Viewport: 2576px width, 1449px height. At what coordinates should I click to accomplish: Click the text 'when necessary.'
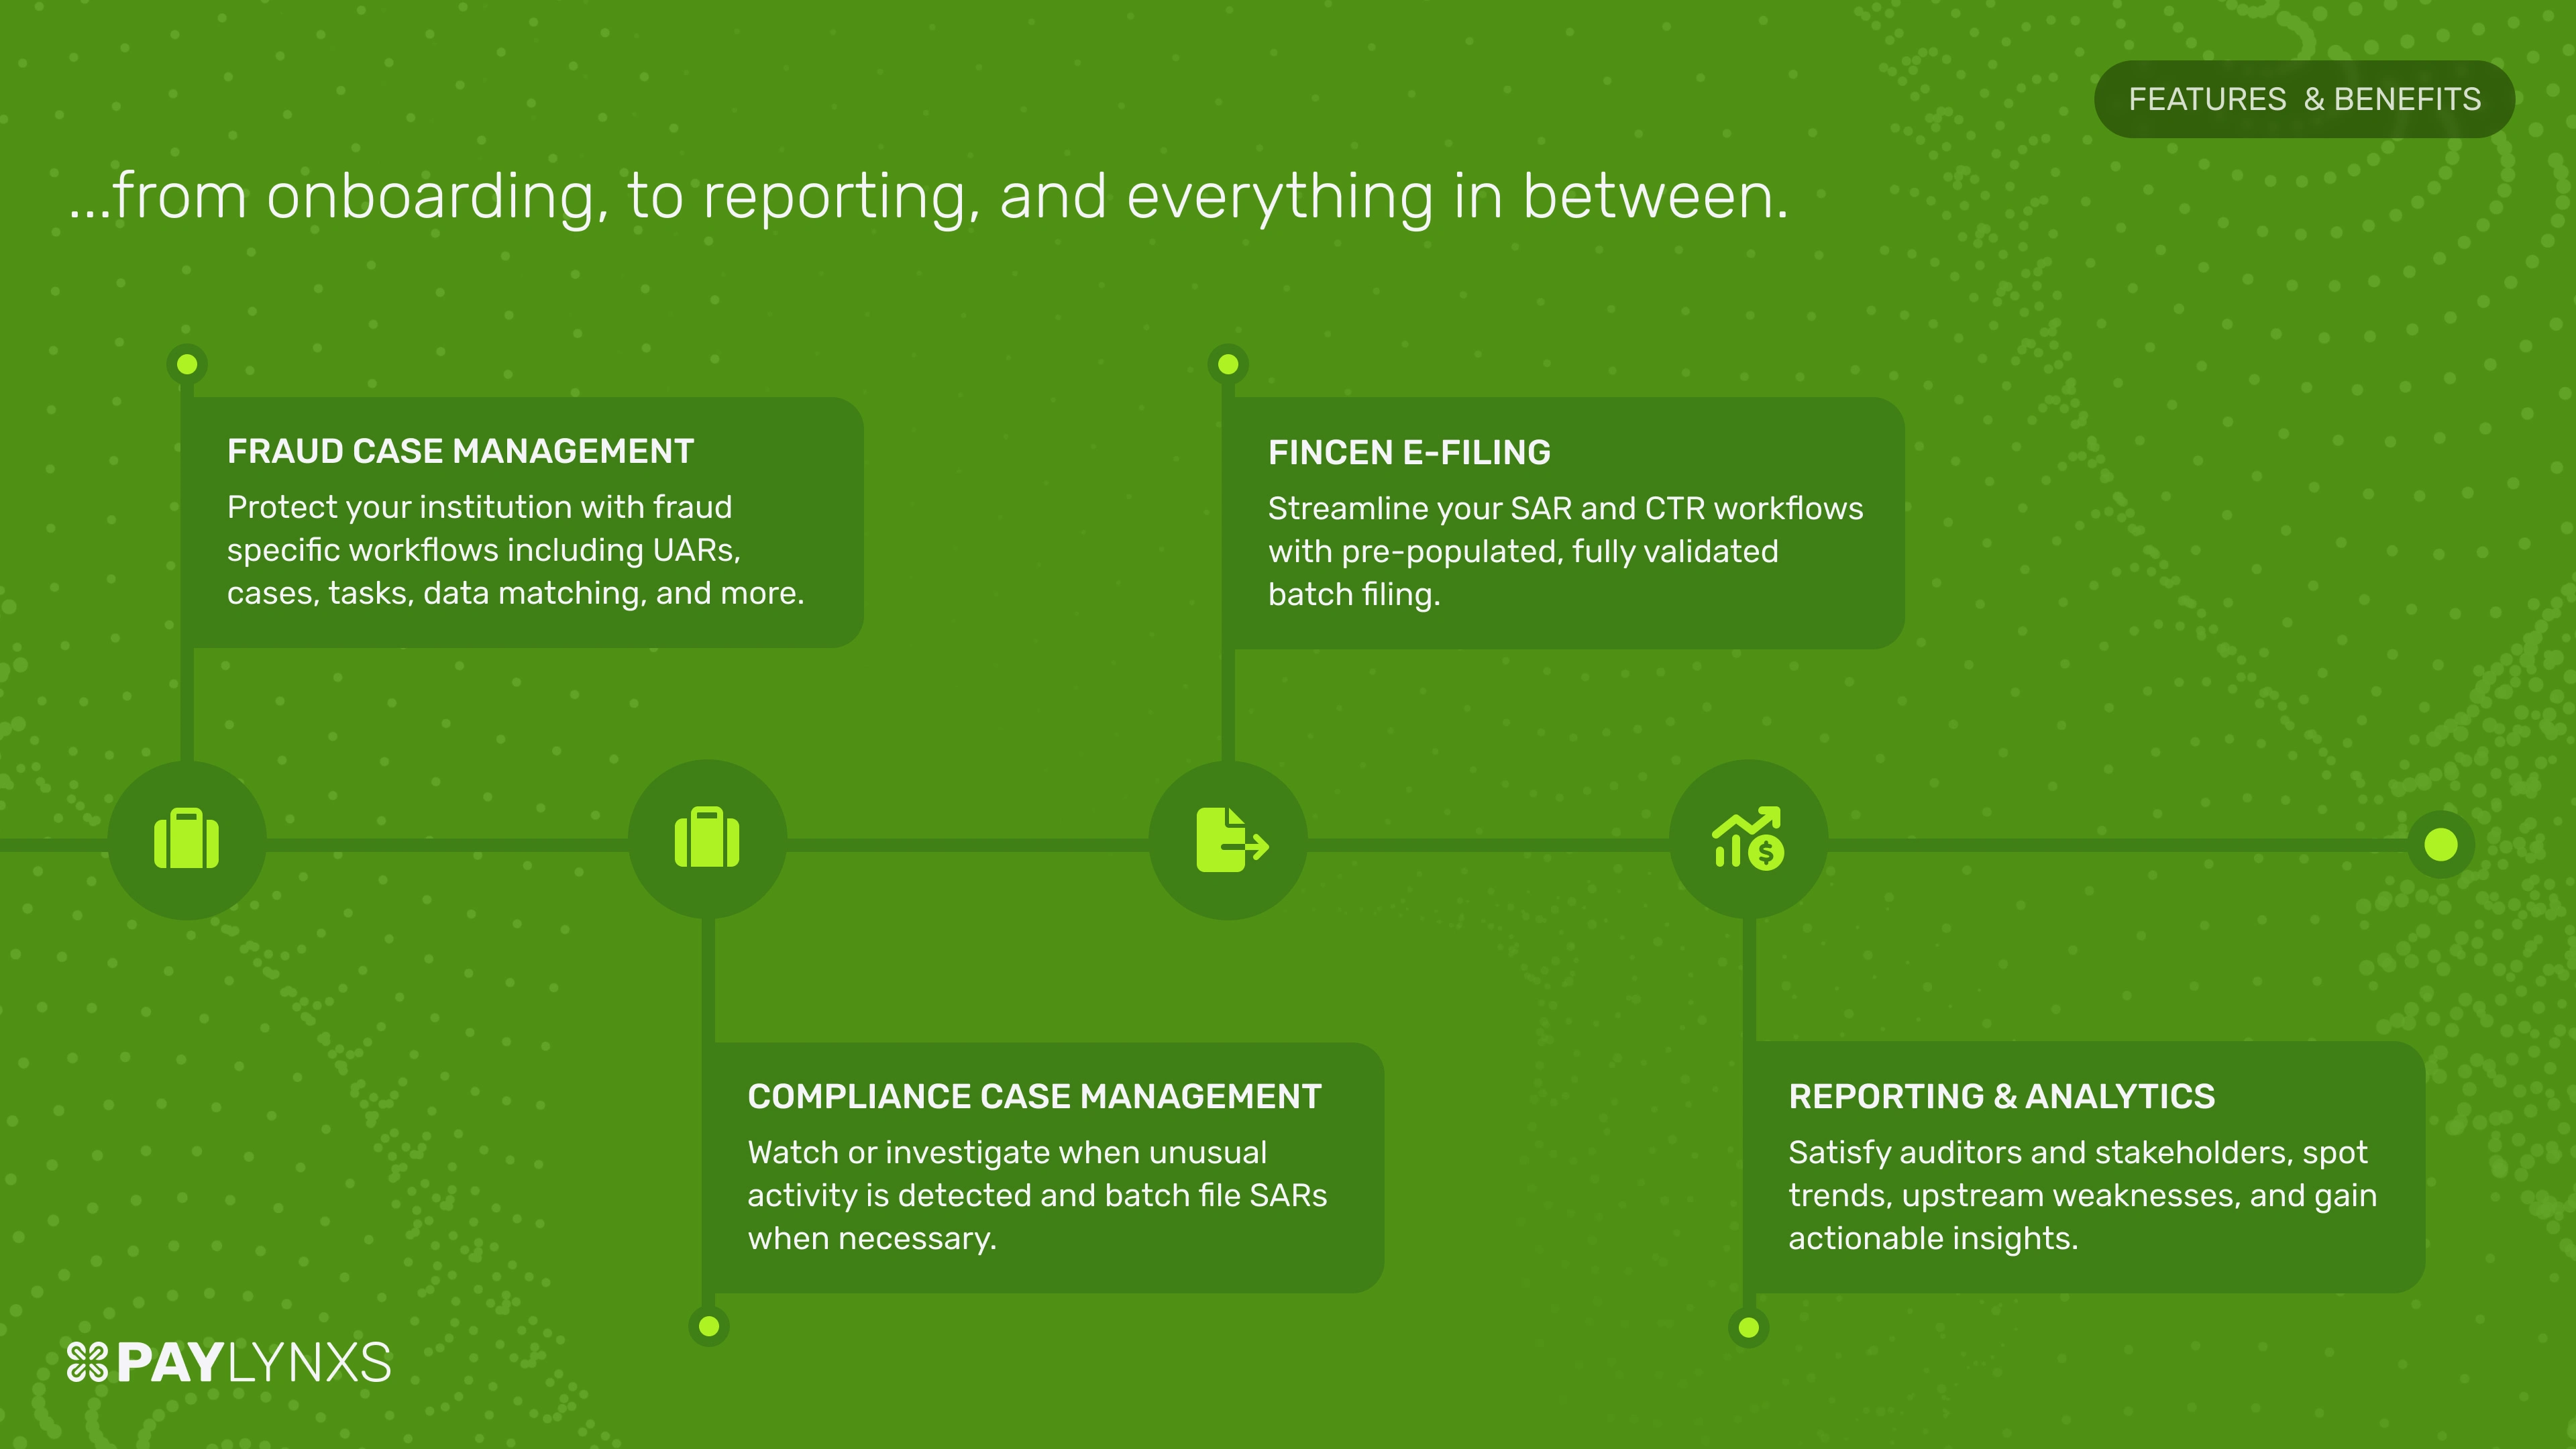point(872,1239)
